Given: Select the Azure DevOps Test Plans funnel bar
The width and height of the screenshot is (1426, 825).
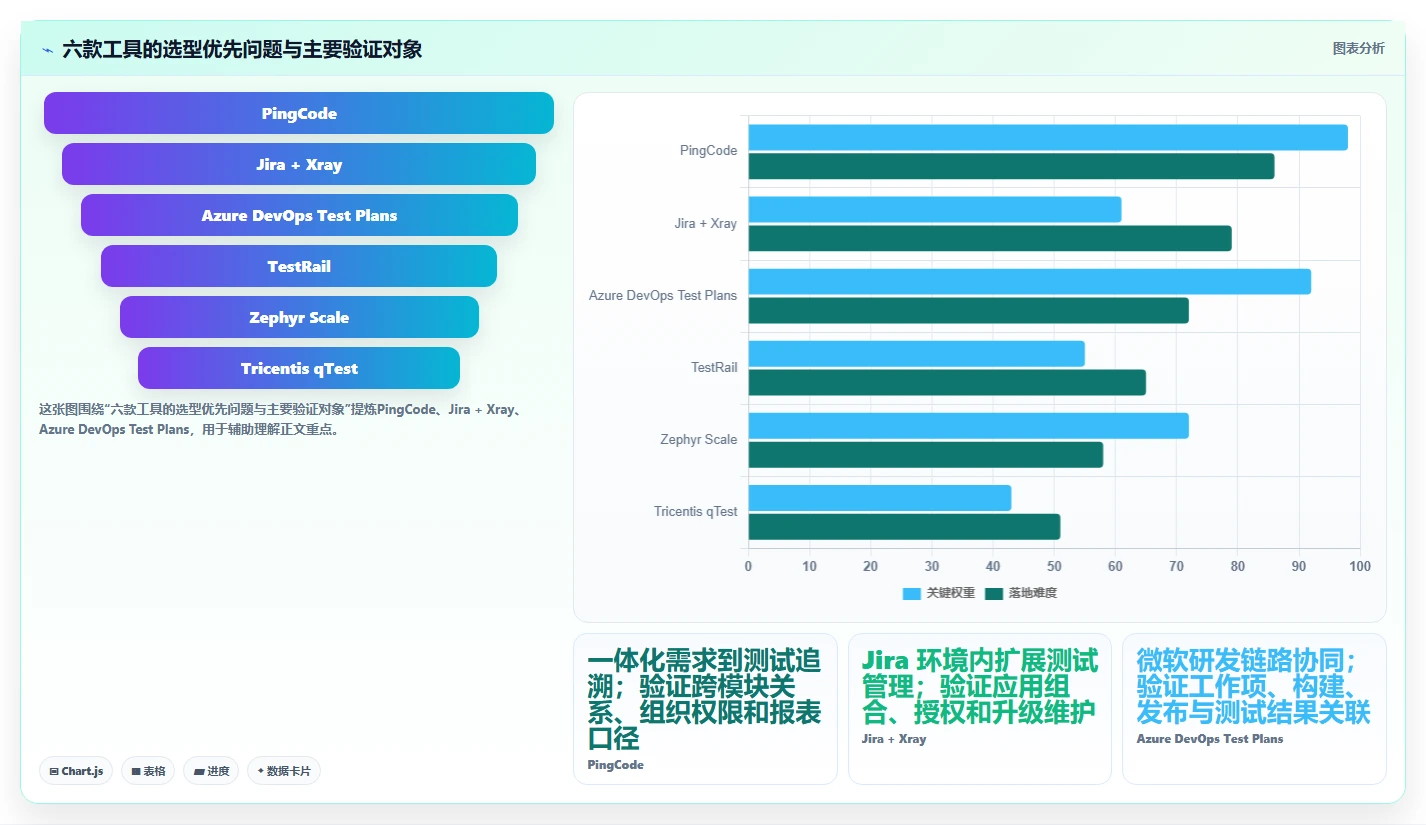Looking at the screenshot, I should [299, 215].
